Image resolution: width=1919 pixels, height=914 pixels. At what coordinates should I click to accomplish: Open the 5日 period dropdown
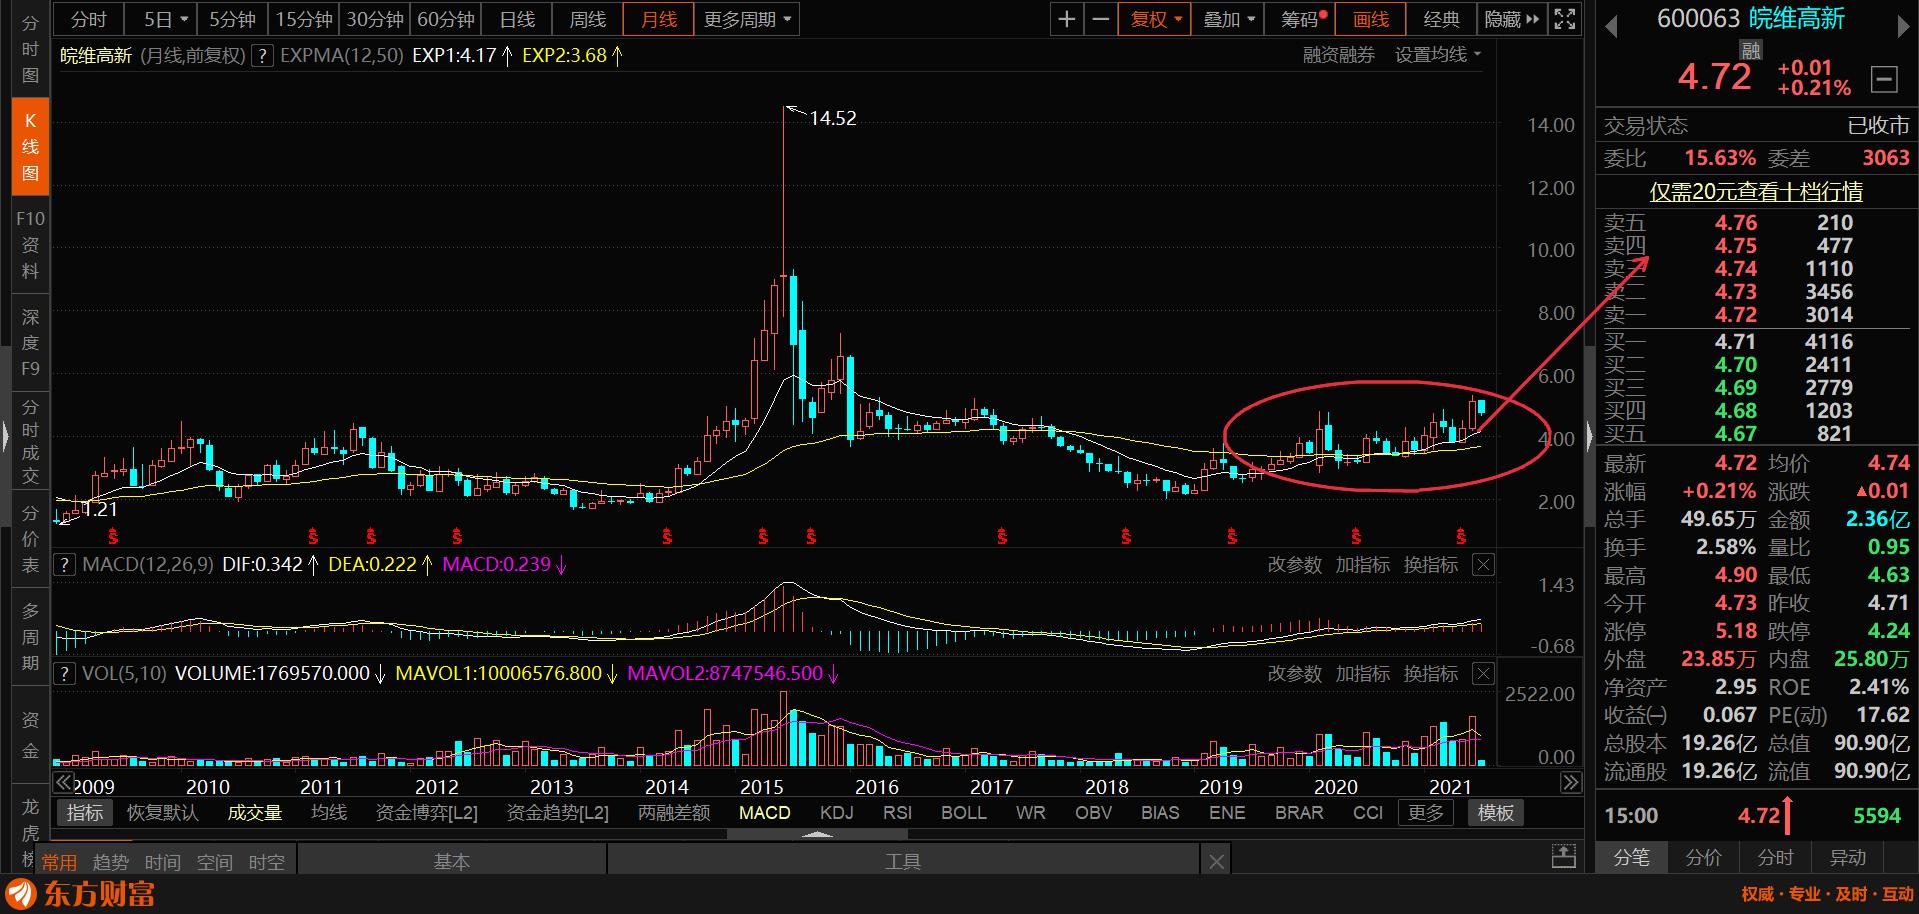click(x=164, y=19)
